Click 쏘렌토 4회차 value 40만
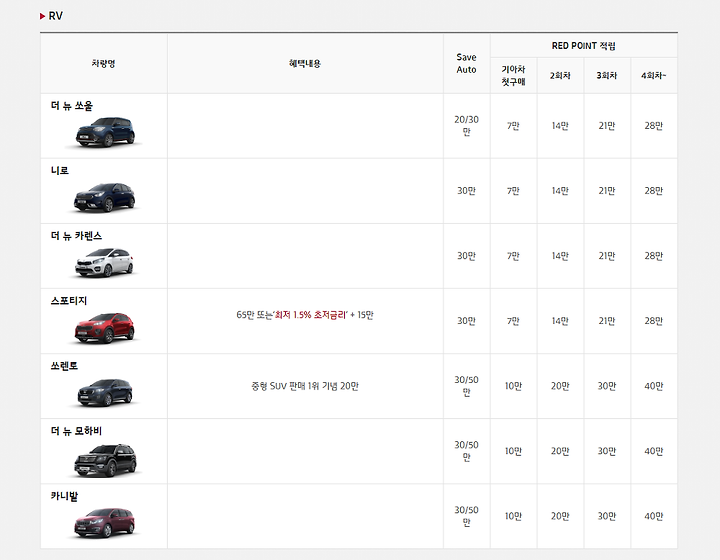Viewport: 720px width, 560px height. point(654,386)
